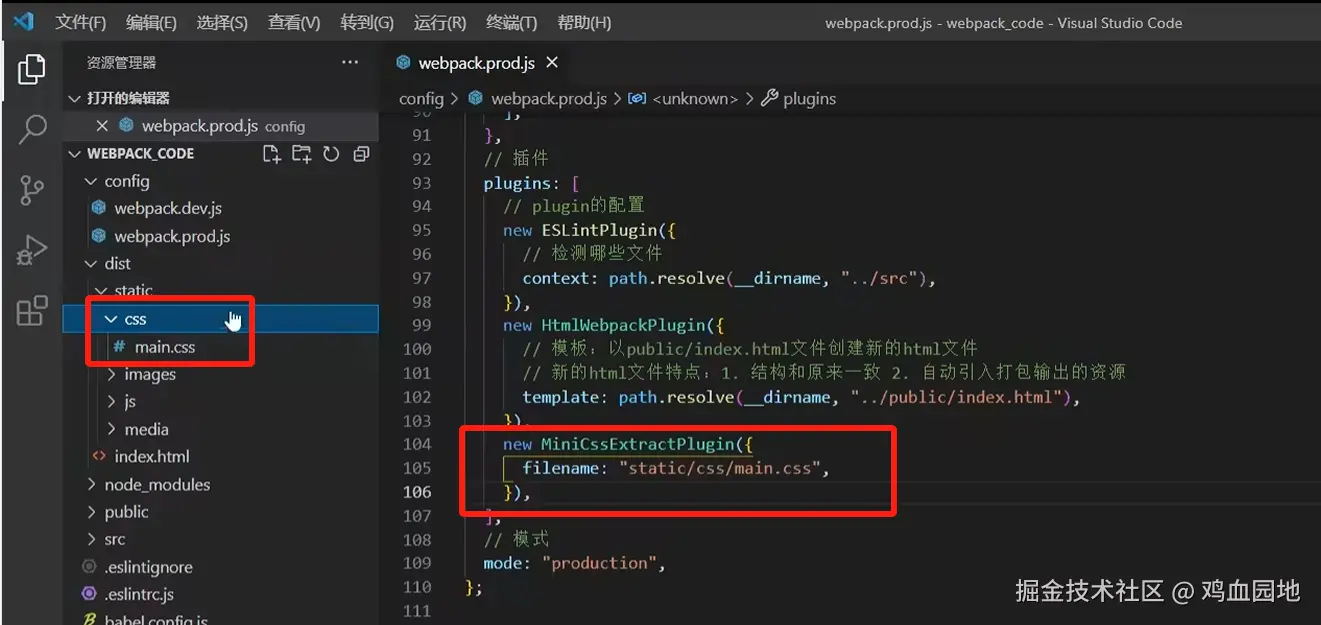Viewport: 1321px width, 625px height.
Task: Collapse the WEBPACK_CODE root section
Action: [x=73, y=153]
